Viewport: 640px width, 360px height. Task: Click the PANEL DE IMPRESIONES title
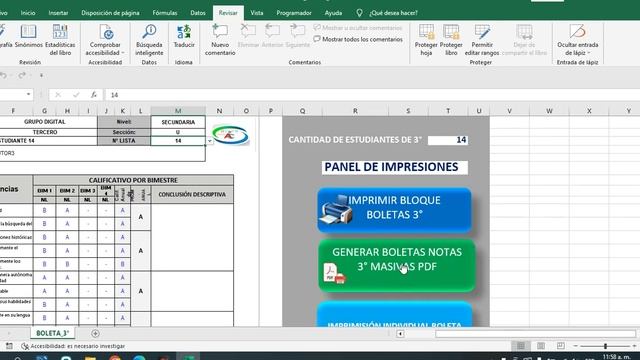394,167
